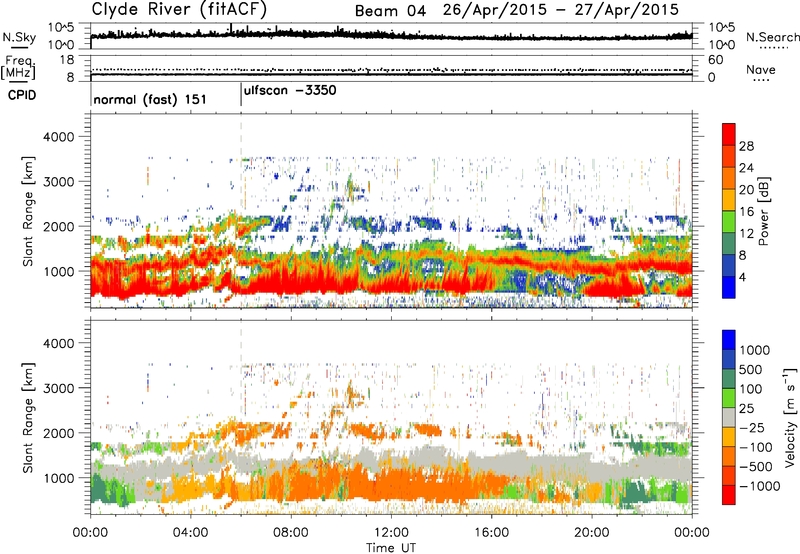Image resolution: width=800 pixels, height=554 pixels.
Task: Click the '28' tick on power color bar
Action: point(746,146)
